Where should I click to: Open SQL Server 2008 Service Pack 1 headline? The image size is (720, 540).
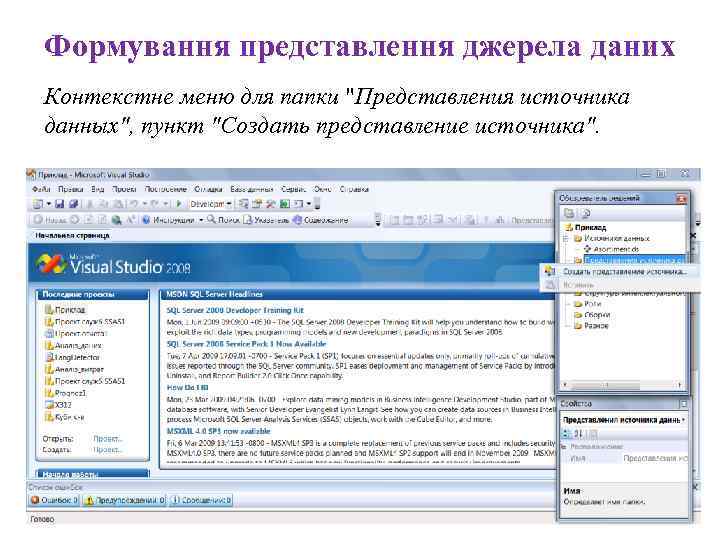[247, 344]
